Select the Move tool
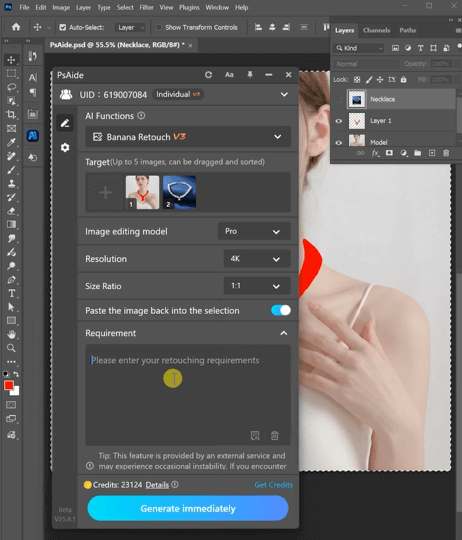 click(x=11, y=60)
